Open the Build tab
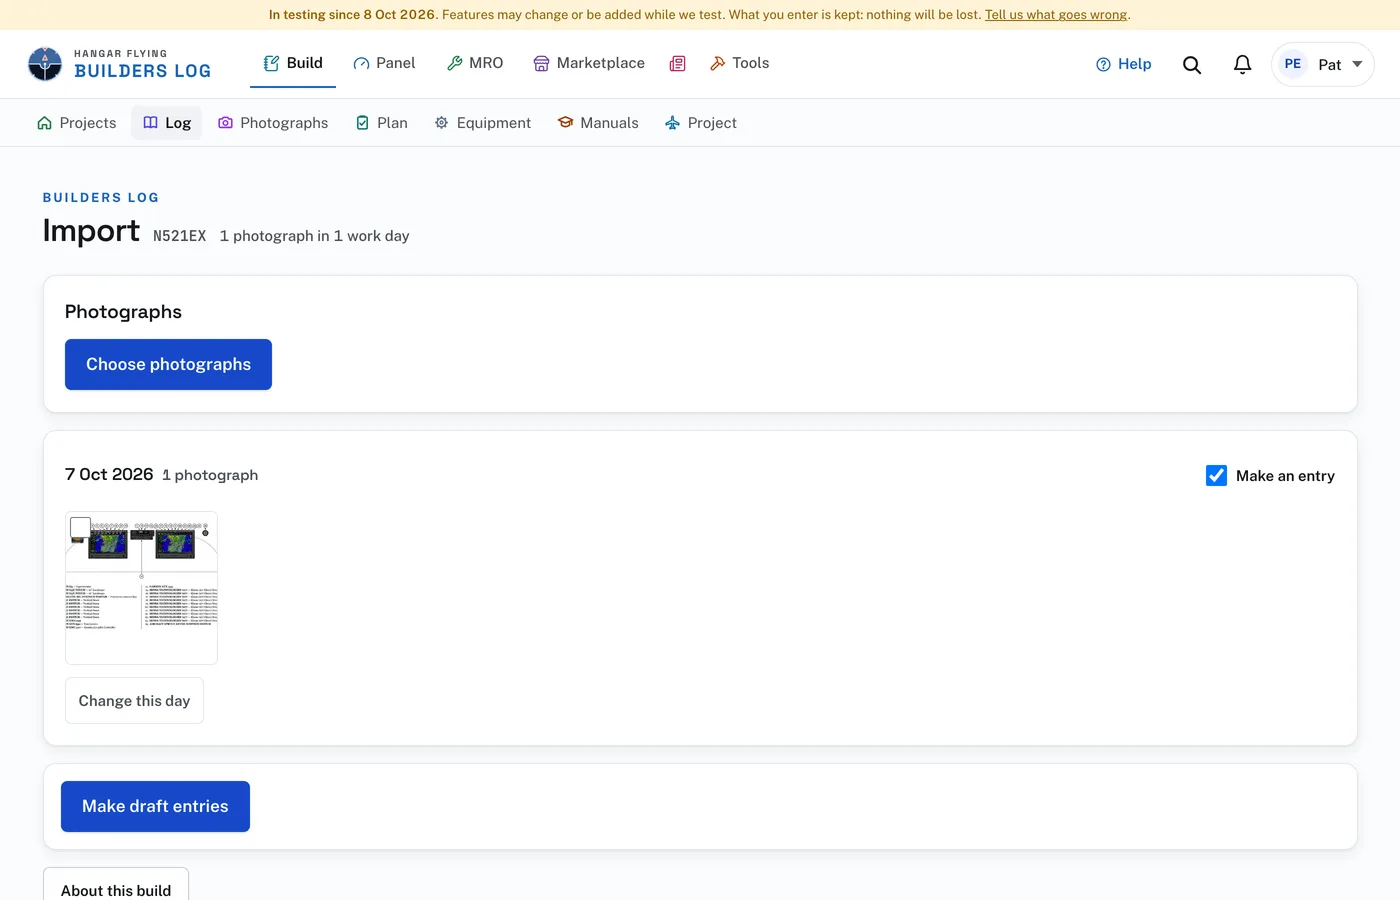Image resolution: width=1400 pixels, height=900 pixels. coord(293,63)
